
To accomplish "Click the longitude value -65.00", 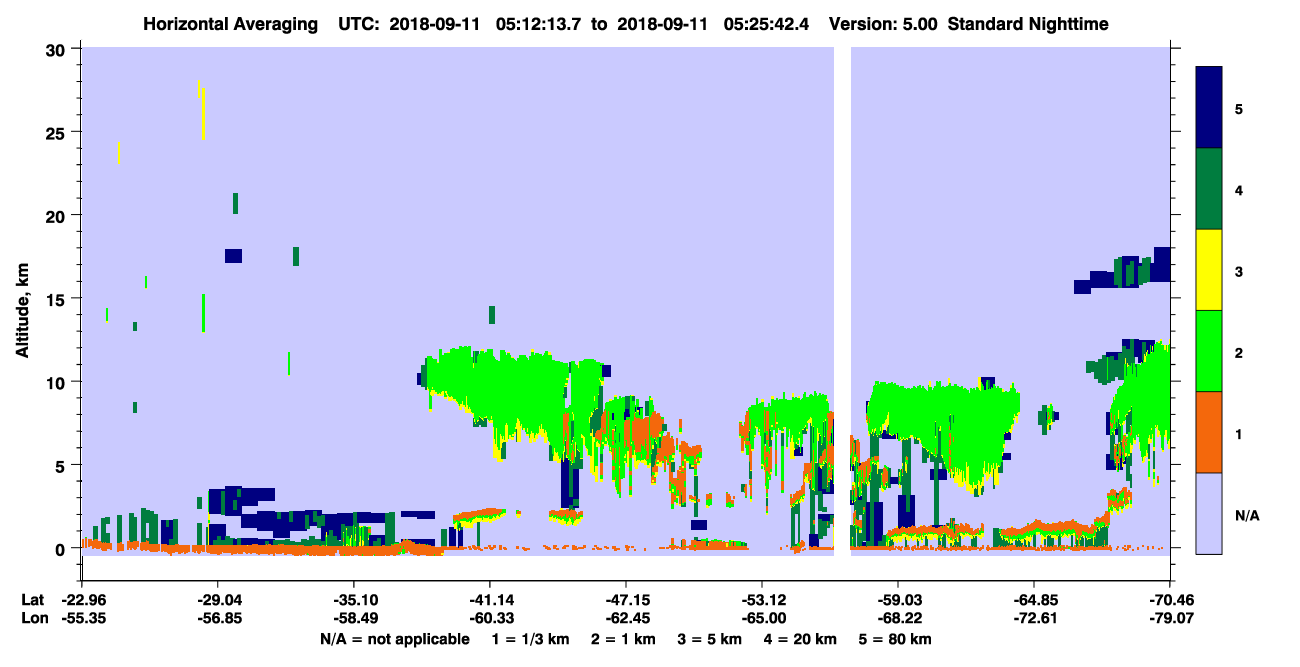I will tap(762, 618).
